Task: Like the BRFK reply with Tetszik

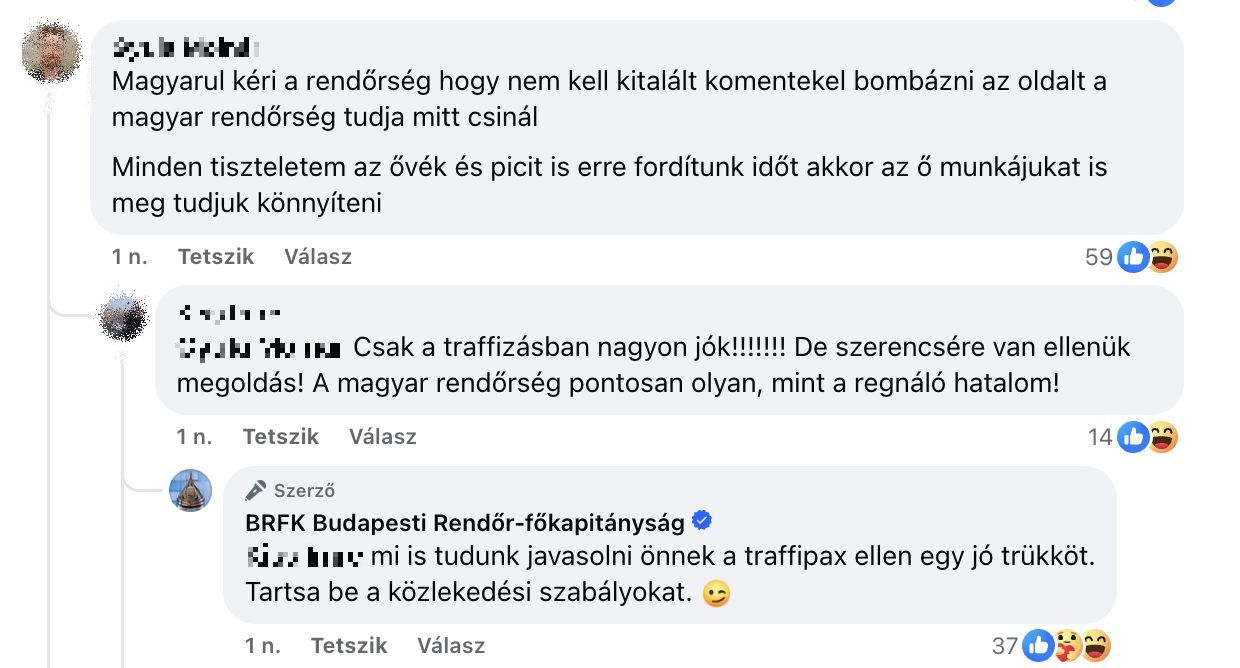Action: (349, 646)
